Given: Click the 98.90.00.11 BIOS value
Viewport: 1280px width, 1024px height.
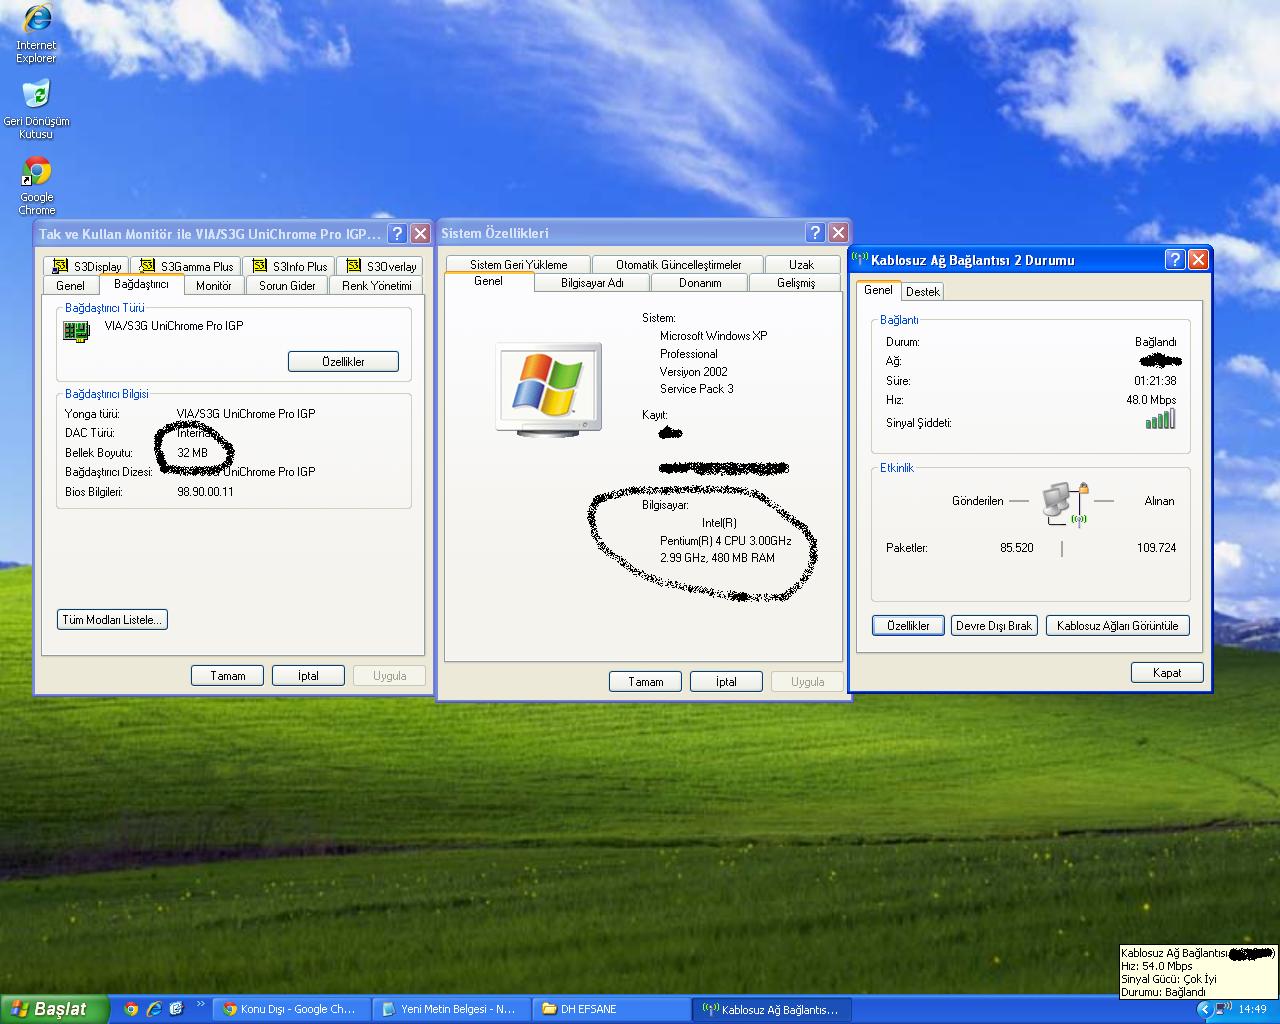Looking at the screenshot, I should [205, 492].
